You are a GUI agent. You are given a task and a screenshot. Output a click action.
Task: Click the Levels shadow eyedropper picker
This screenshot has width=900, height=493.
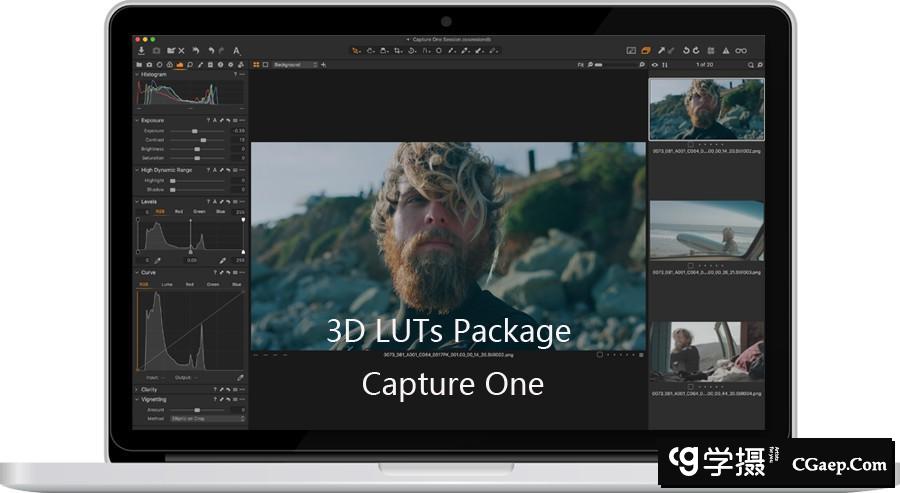[157, 260]
